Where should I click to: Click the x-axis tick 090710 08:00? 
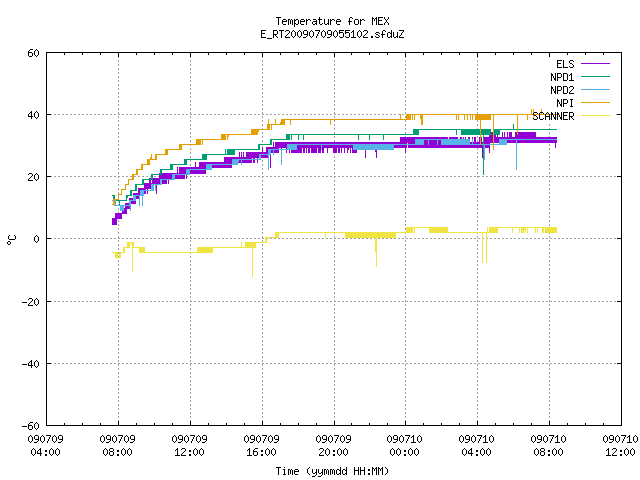[549, 446]
